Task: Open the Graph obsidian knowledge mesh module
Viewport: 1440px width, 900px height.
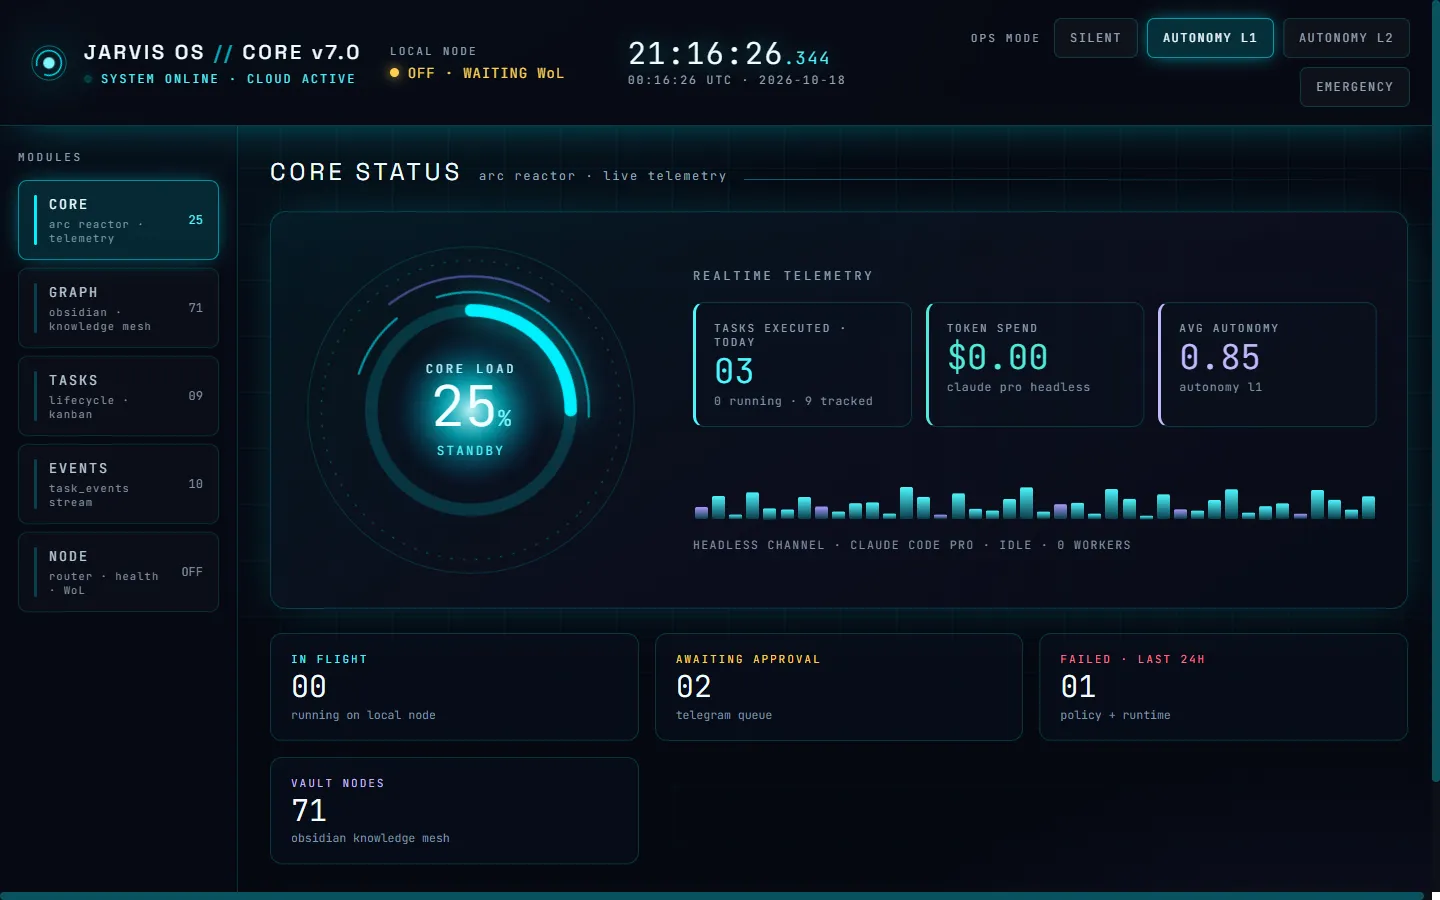Action: coord(118,308)
